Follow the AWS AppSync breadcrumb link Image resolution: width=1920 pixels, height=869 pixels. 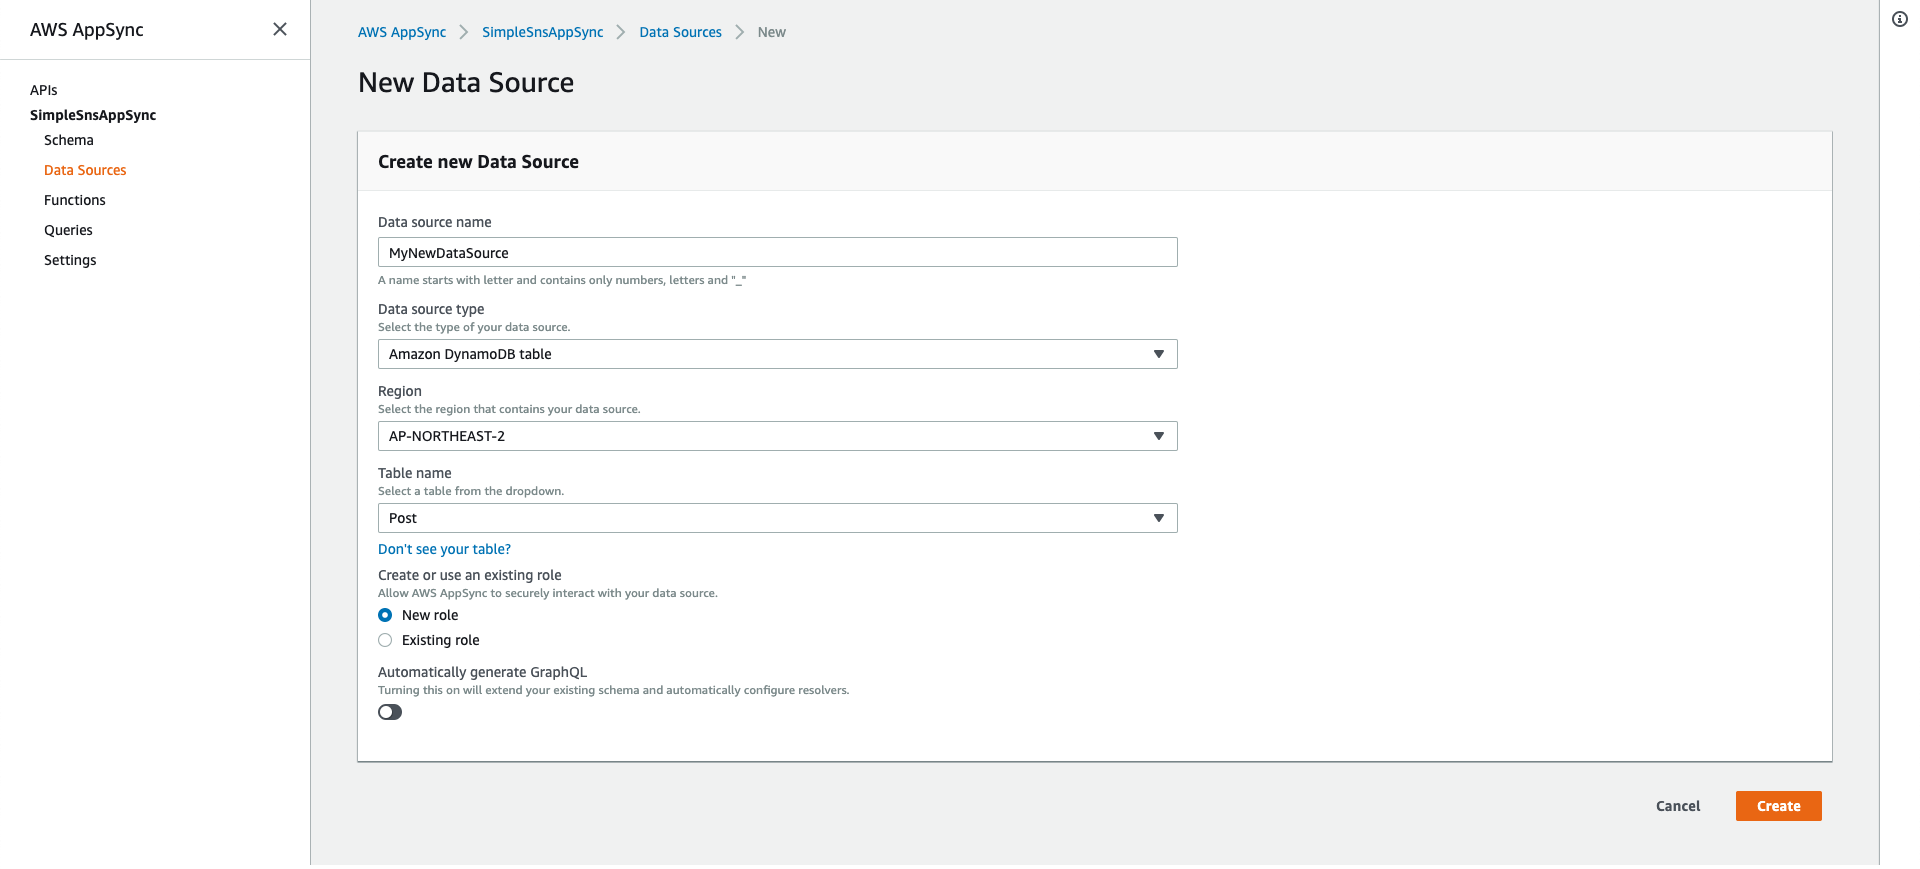tap(402, 32)
